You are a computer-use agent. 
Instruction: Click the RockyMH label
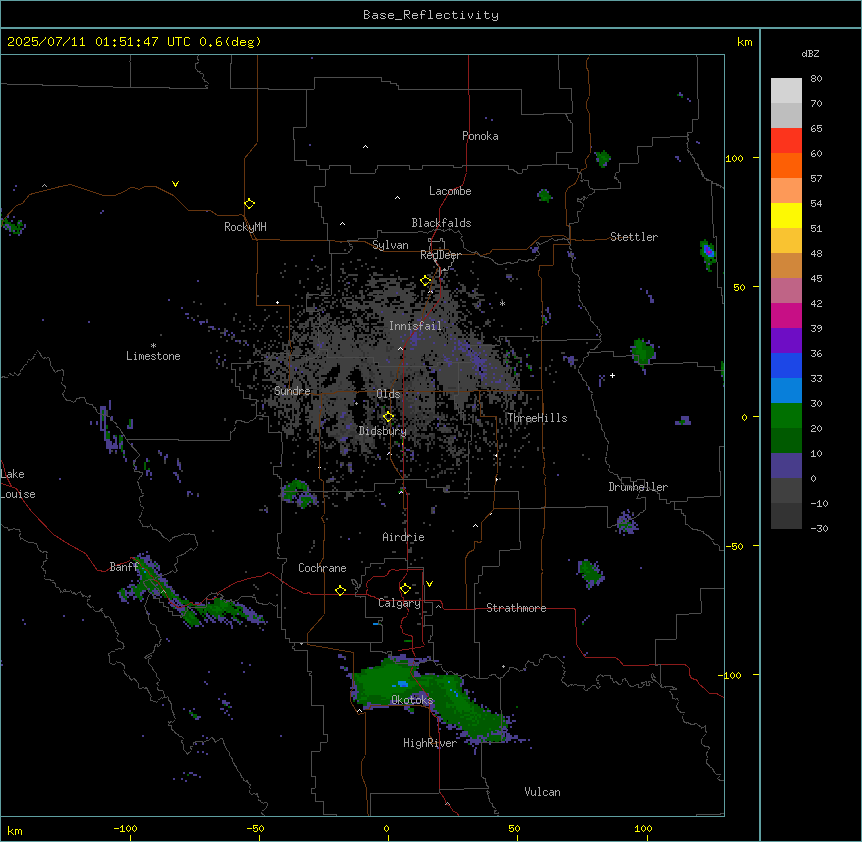(x=245, y=227)
